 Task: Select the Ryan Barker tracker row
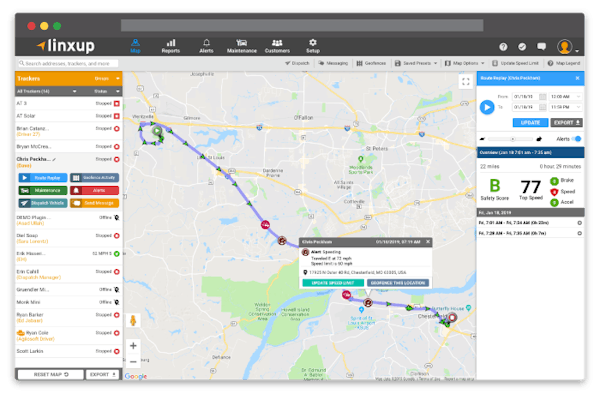coord(68,317)
